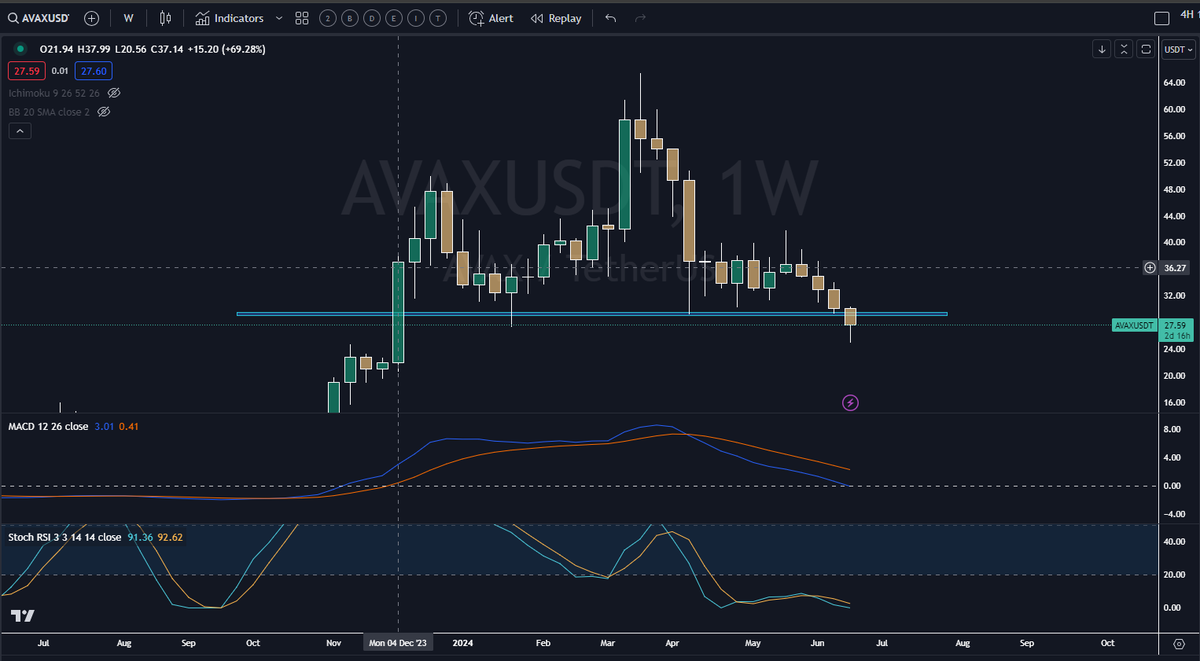Click the maximize pane button
The height and width of the screenshot is (661, 1200).
[x=1146, y=48]
